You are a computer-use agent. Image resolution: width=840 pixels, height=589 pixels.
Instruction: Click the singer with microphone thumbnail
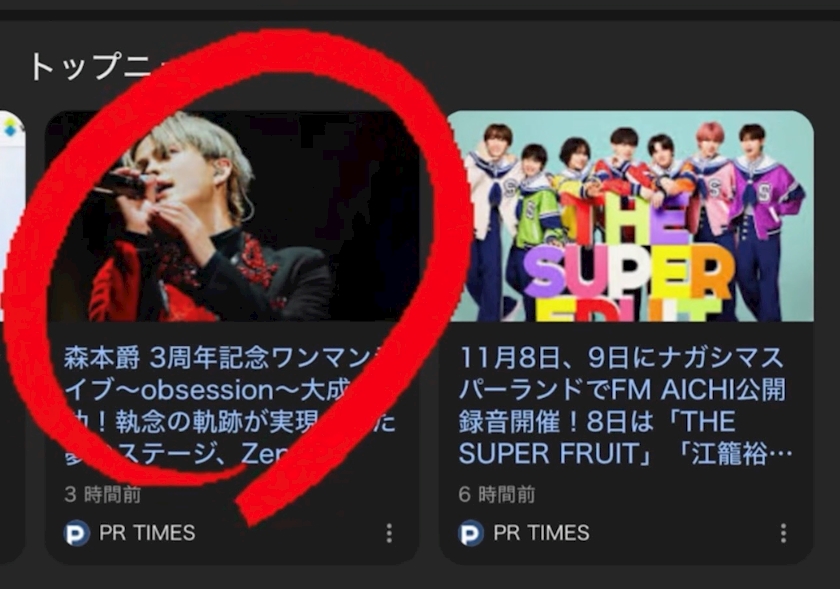point(232,216)
